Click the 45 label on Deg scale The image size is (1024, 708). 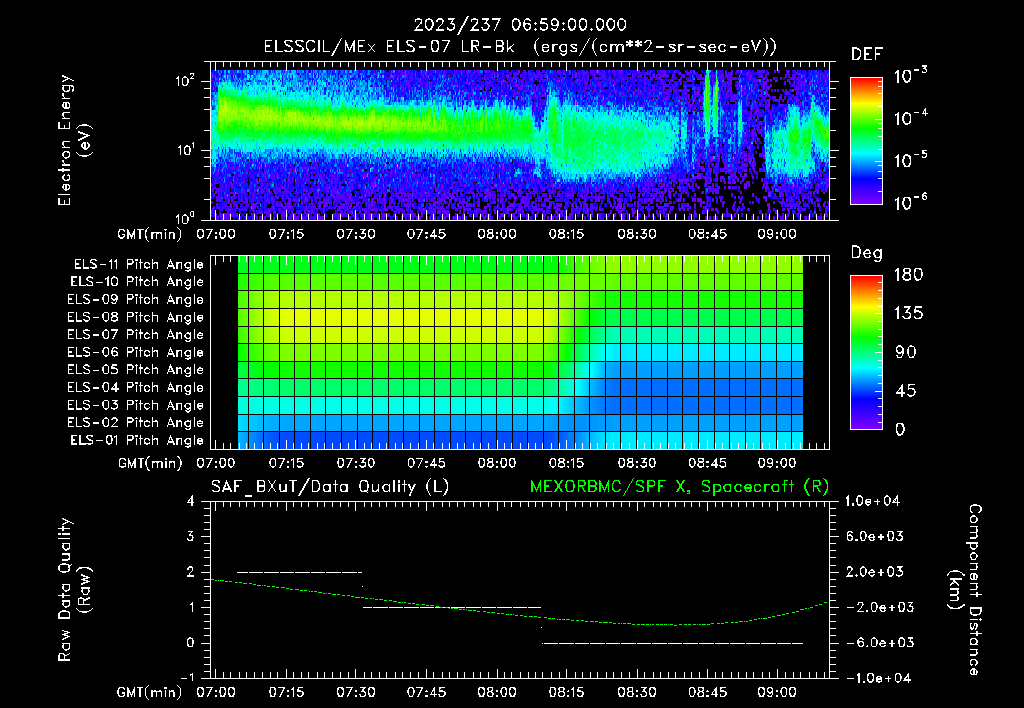(x=906, y=391)
